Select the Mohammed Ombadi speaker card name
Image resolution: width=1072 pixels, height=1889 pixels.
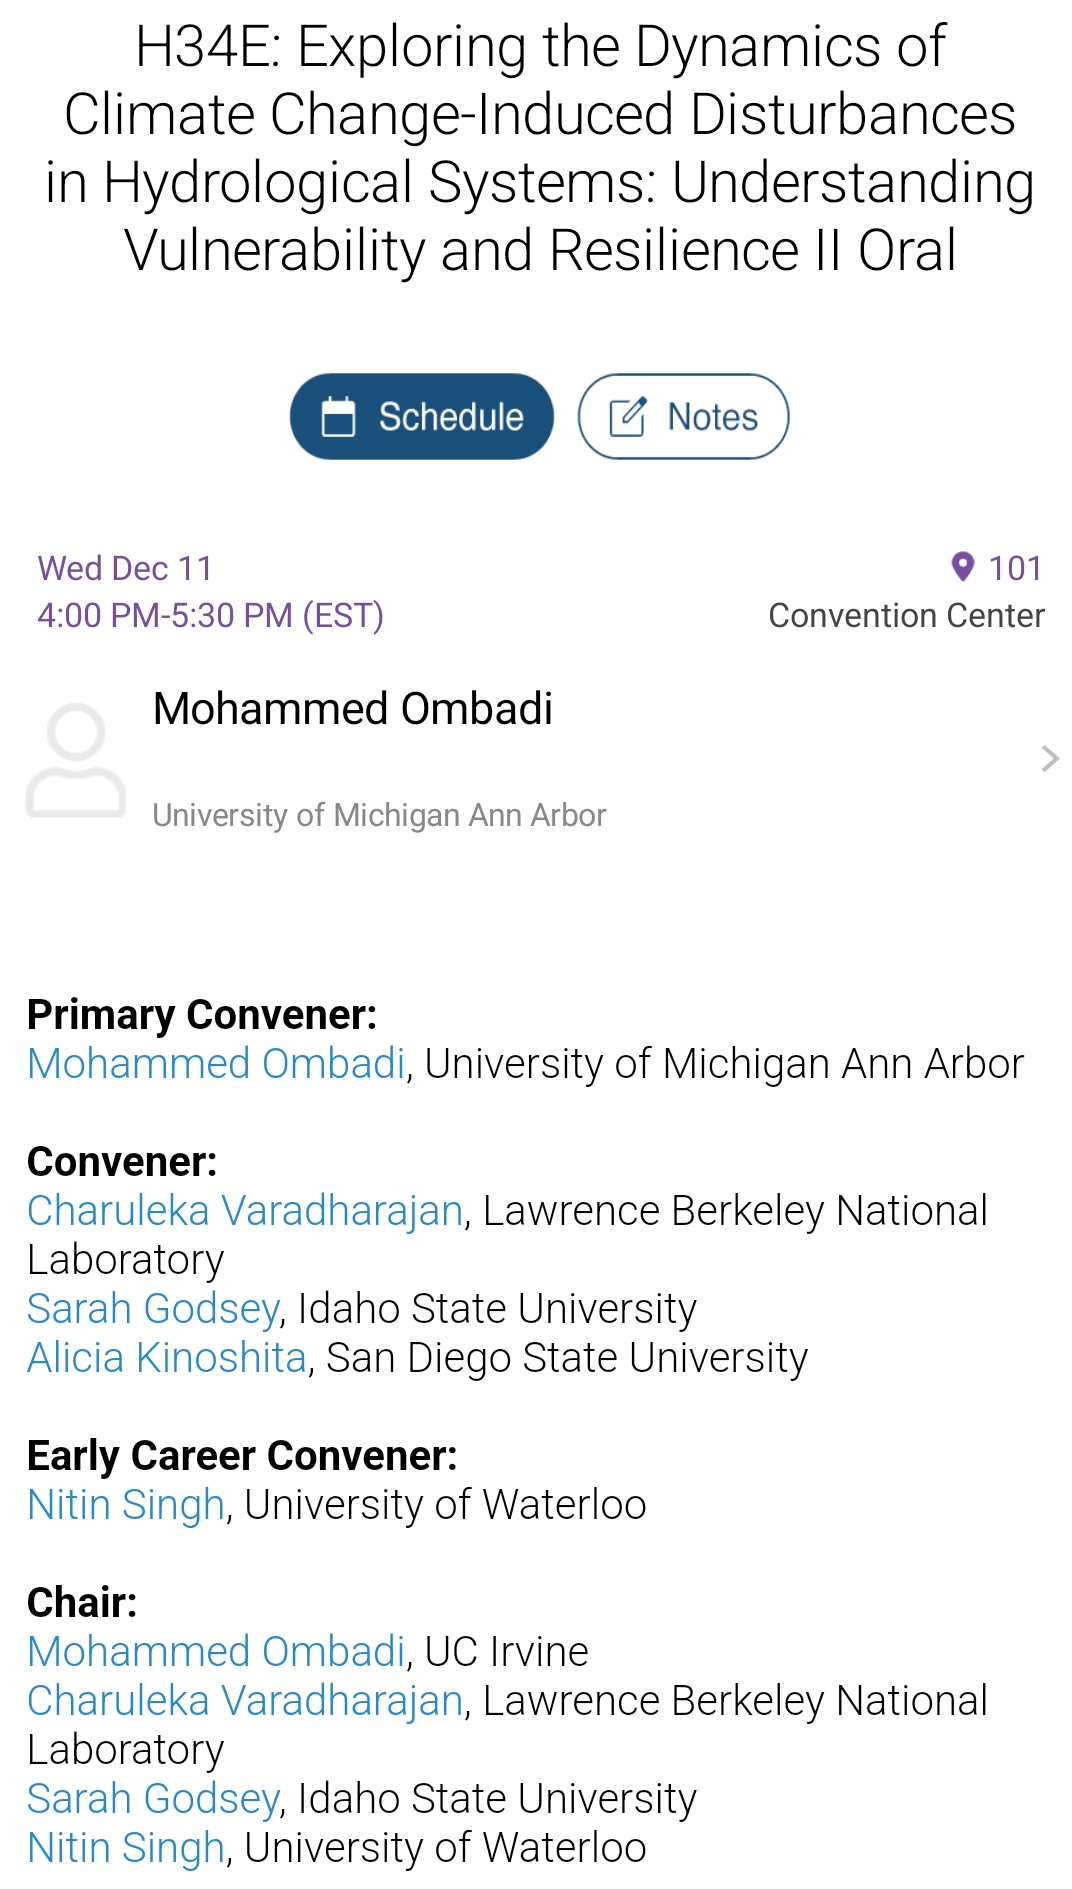(x=352, y=709)
